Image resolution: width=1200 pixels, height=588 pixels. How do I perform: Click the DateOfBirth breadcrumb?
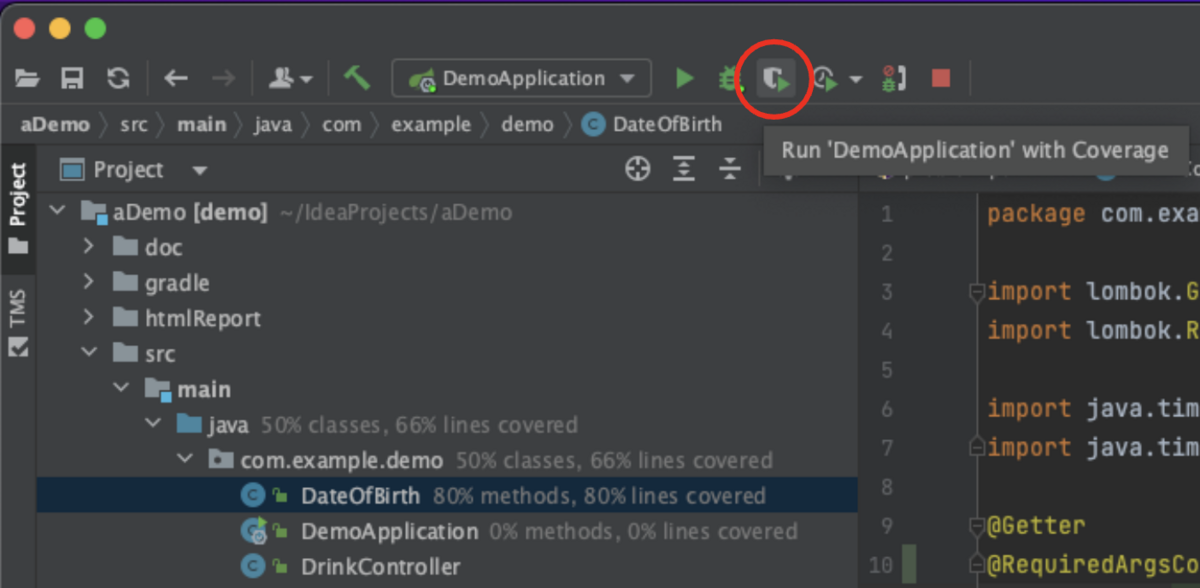[x=652, y=124]
